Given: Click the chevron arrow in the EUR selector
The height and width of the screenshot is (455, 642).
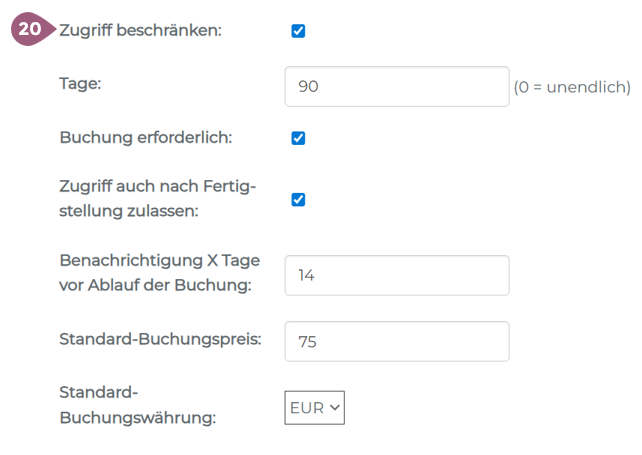Looking at the screenshot, I should [x=335, y=408].
